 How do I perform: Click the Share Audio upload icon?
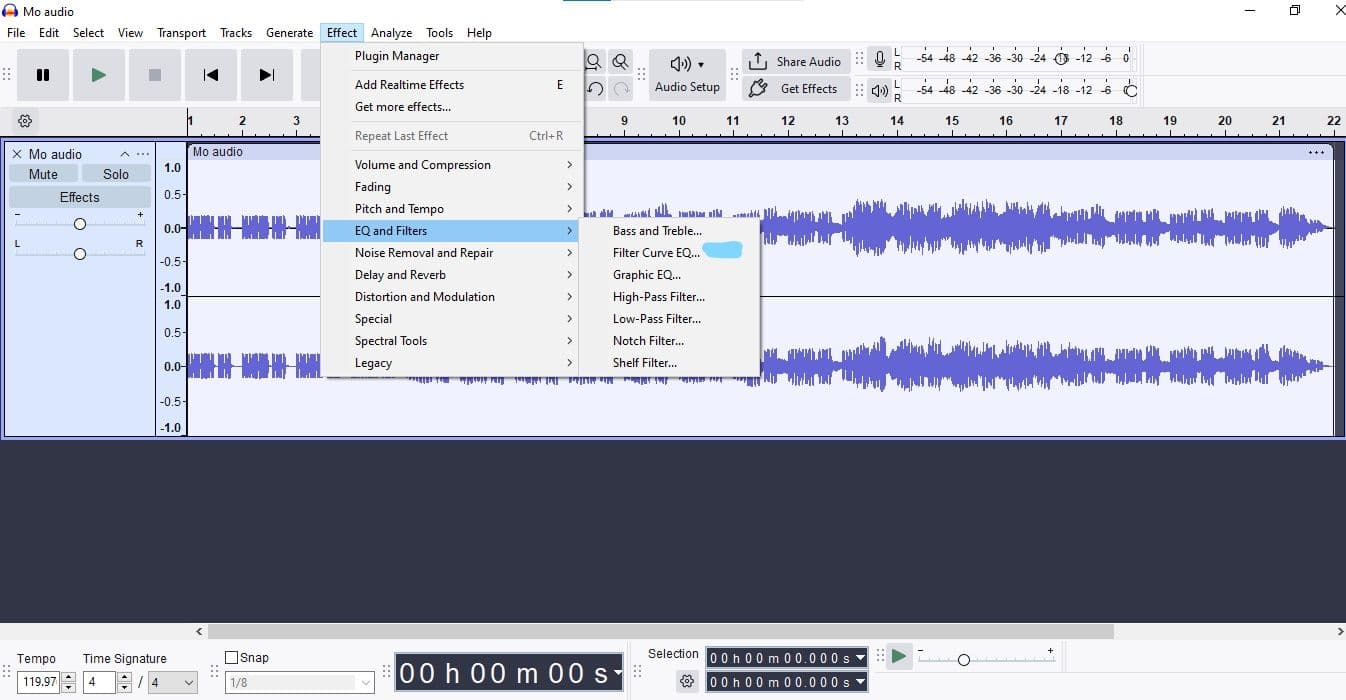click(x=758, y=61)
